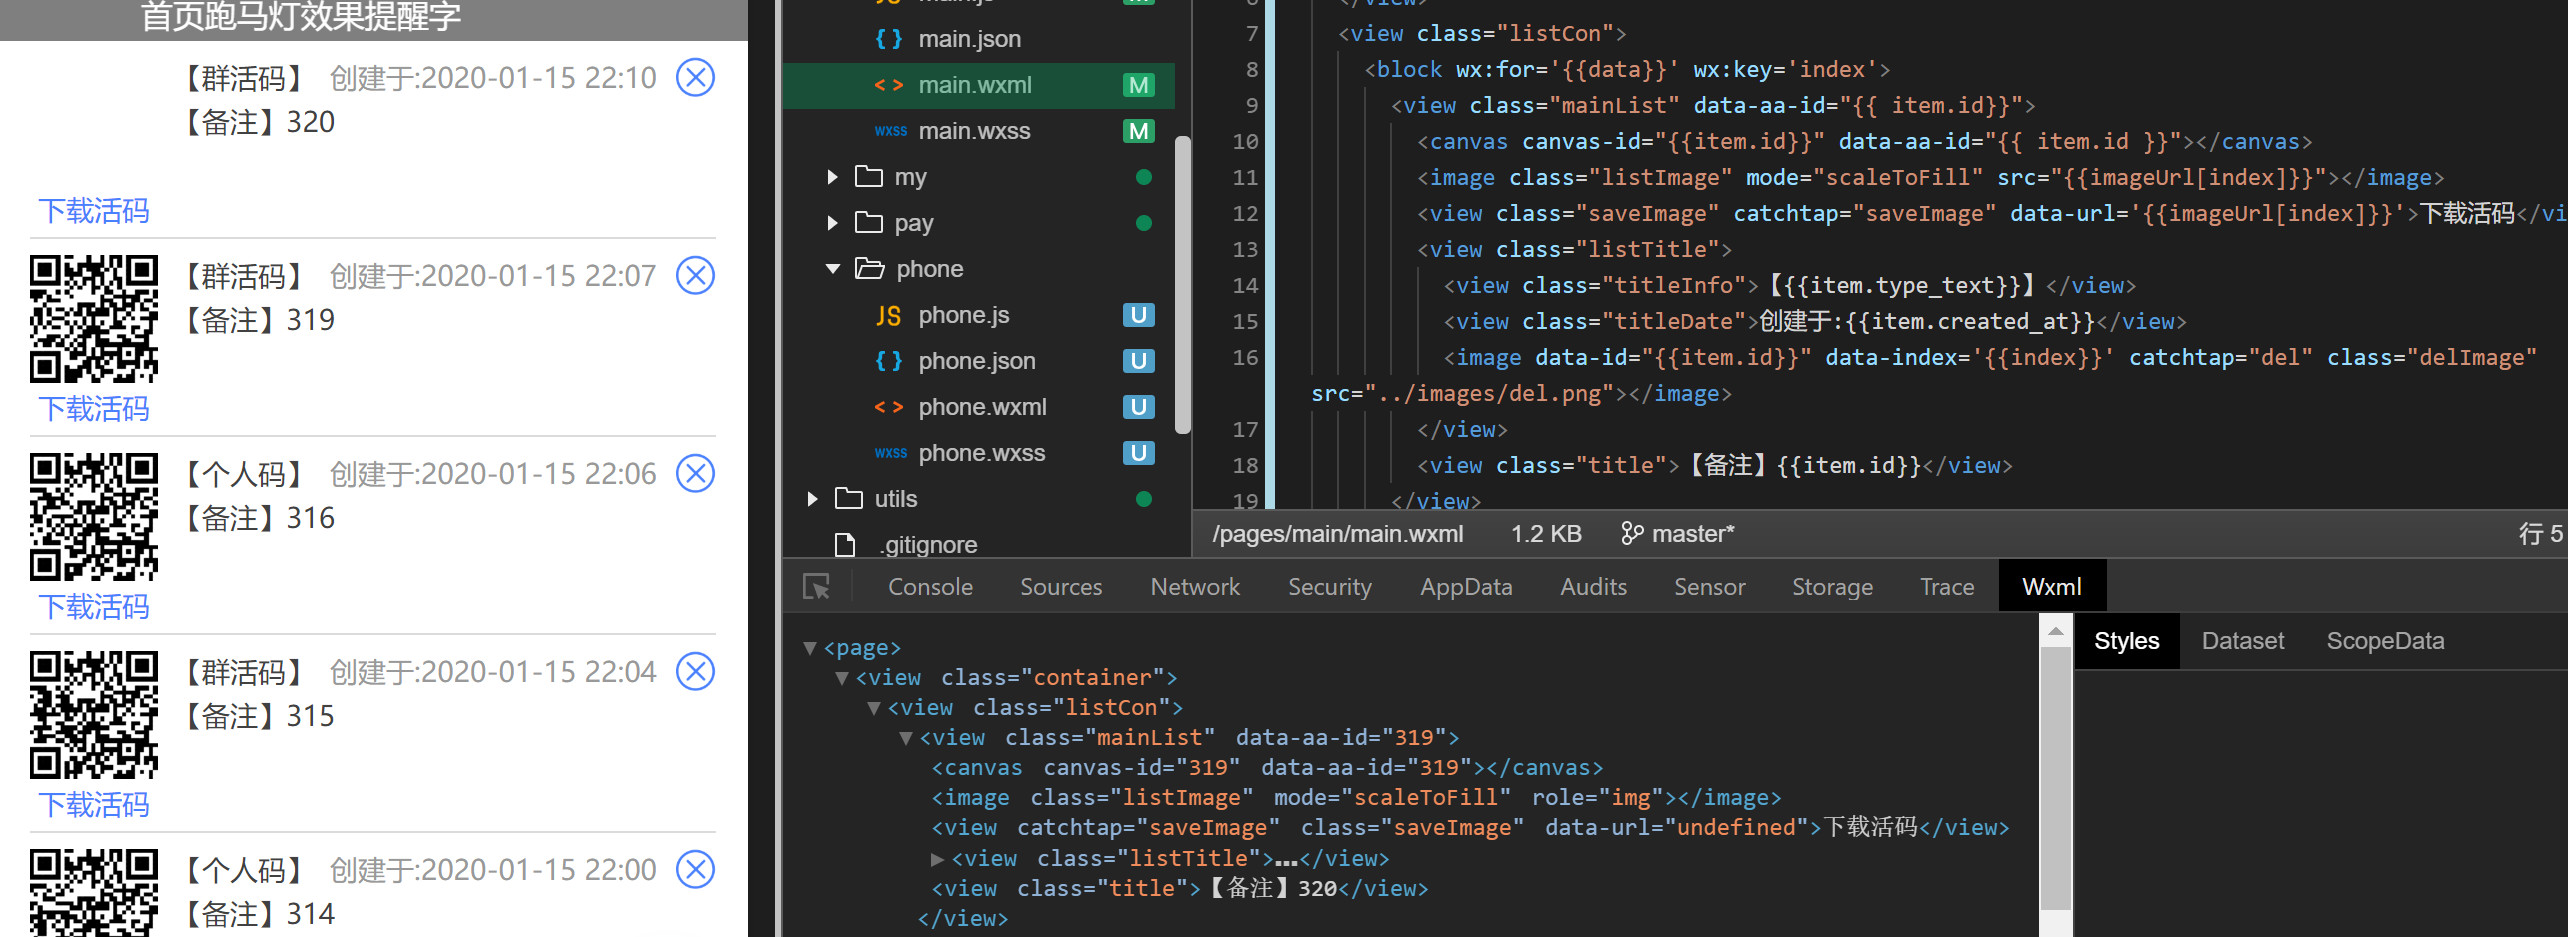Click the wxss icon of main.wxss
The height and width of the screenshot is (937, 2568).
click(890, 131)
